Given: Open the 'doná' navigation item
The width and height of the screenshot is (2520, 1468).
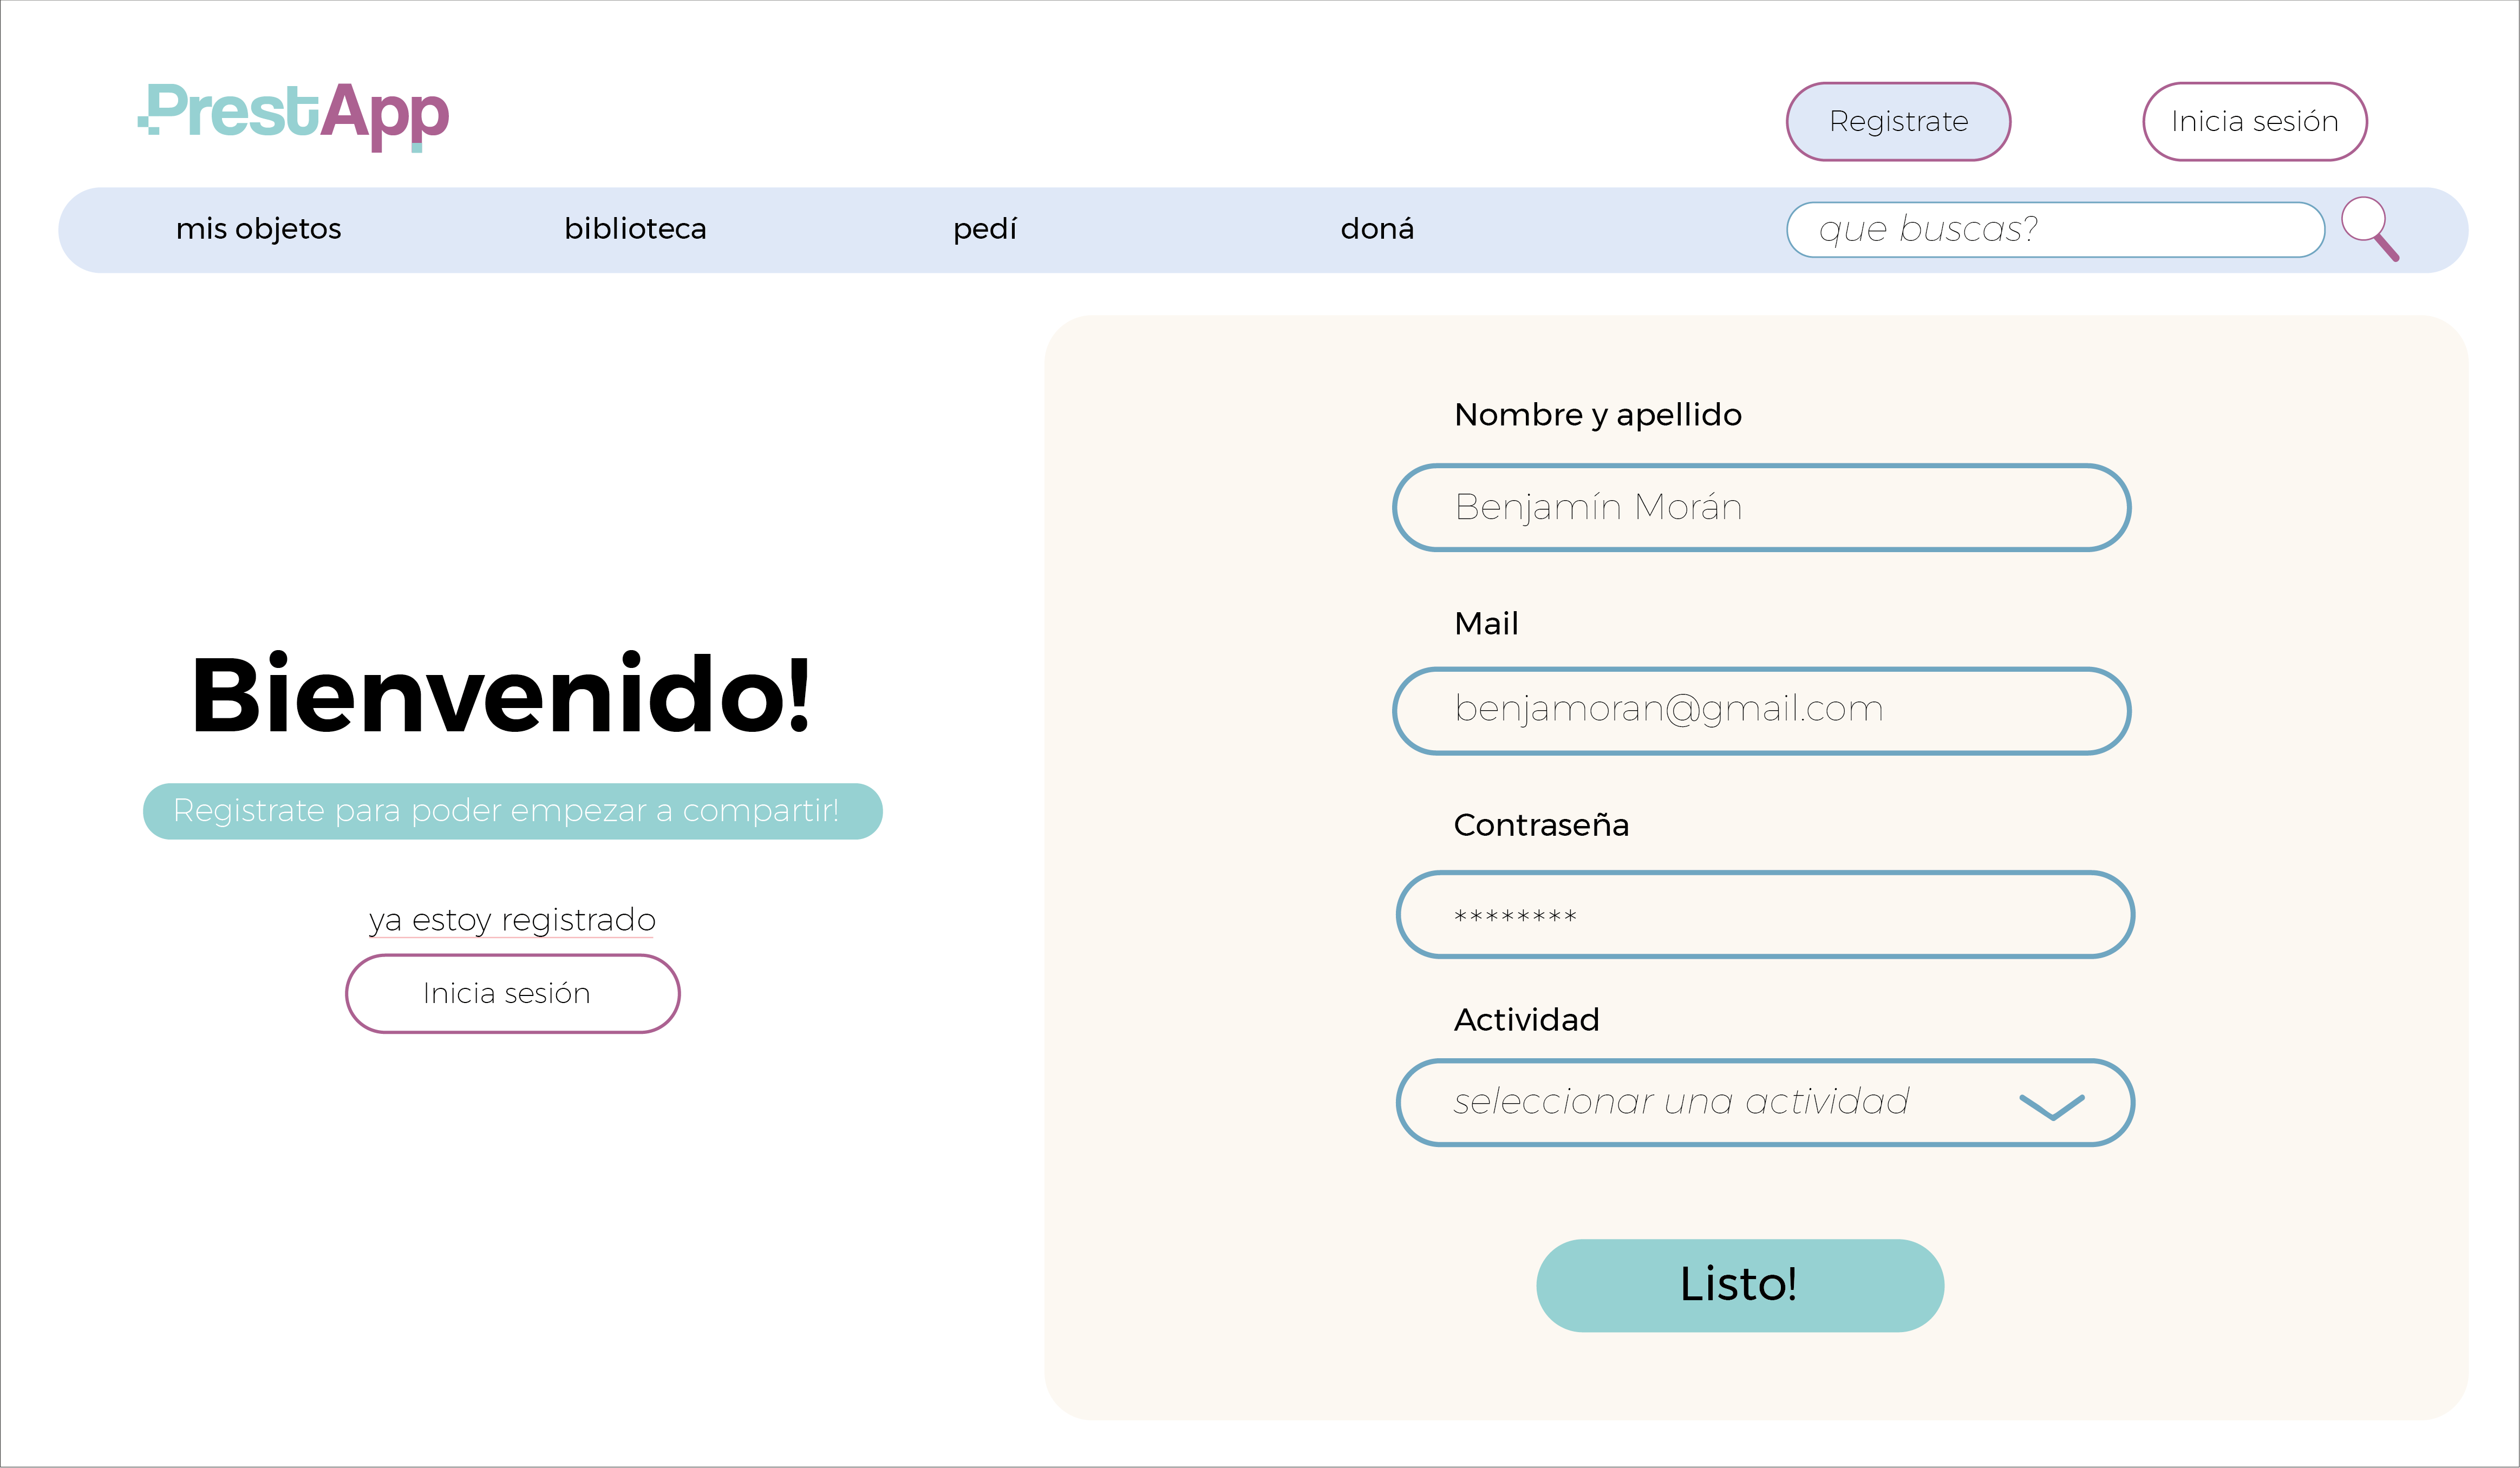Looking at the screenshot, I should [1376, 229].
